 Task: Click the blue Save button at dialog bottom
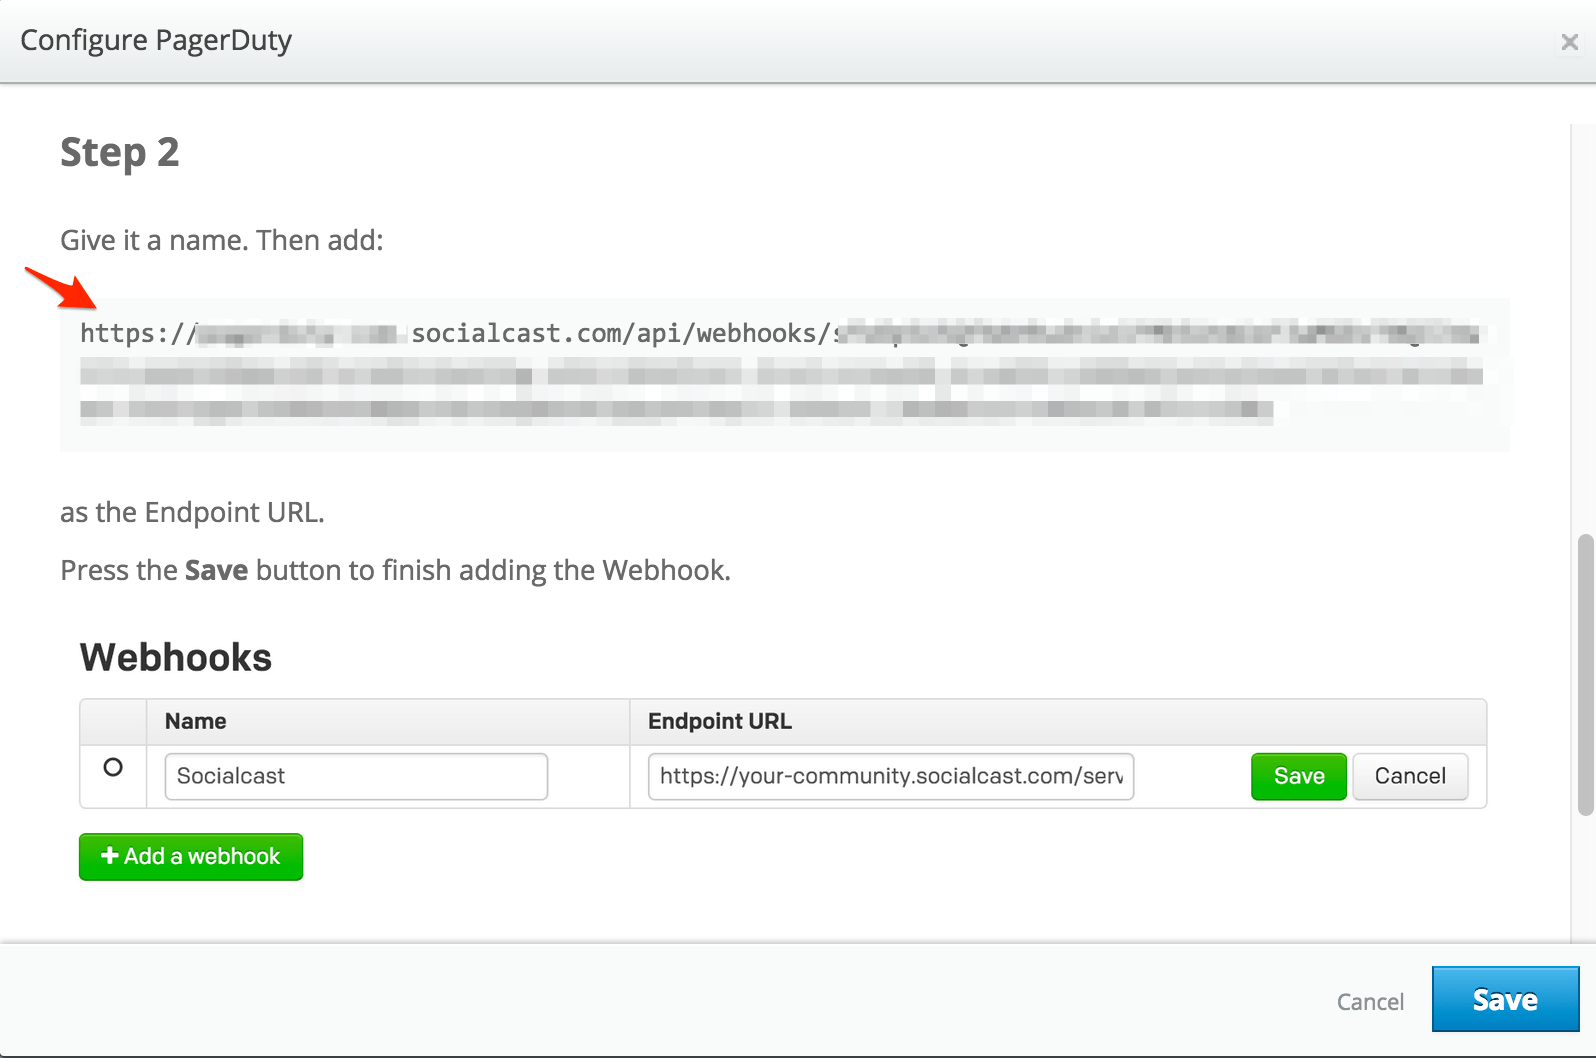pos(1504,999)
